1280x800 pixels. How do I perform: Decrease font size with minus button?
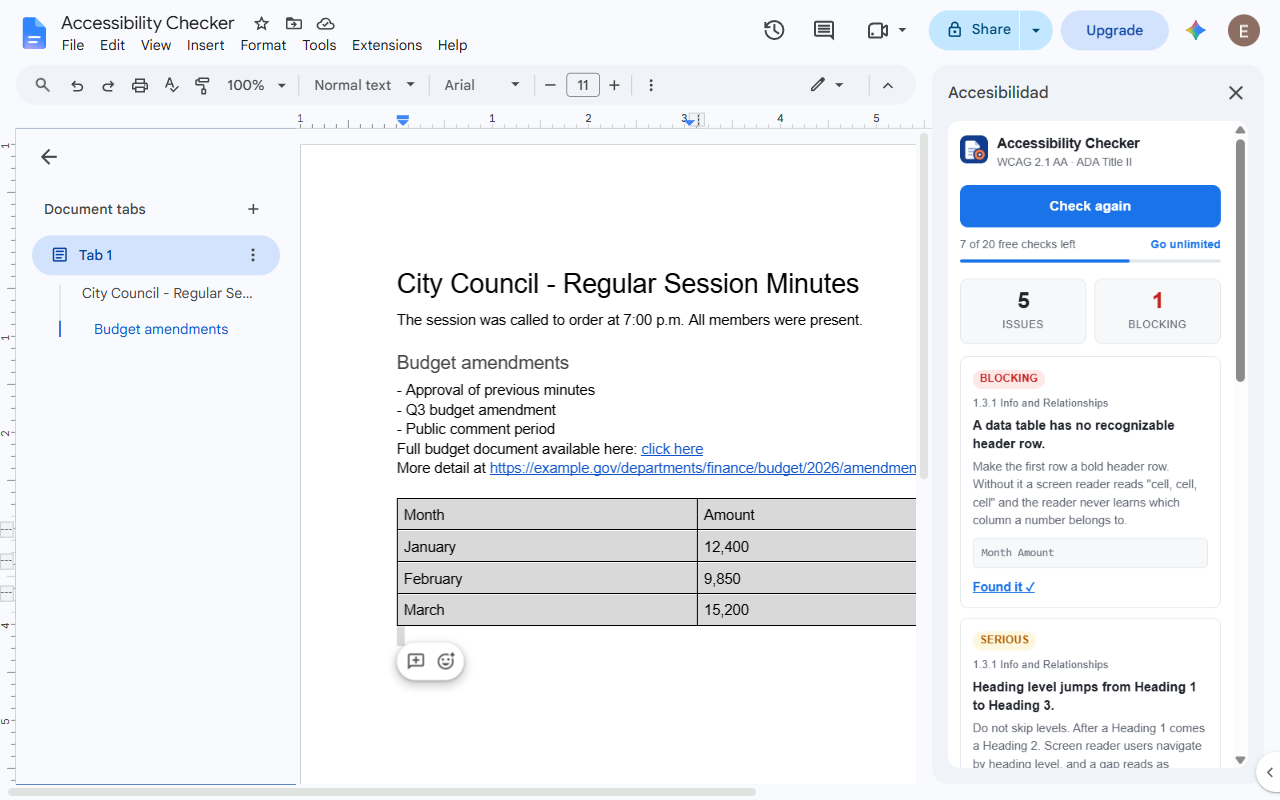tap(550, 85)
